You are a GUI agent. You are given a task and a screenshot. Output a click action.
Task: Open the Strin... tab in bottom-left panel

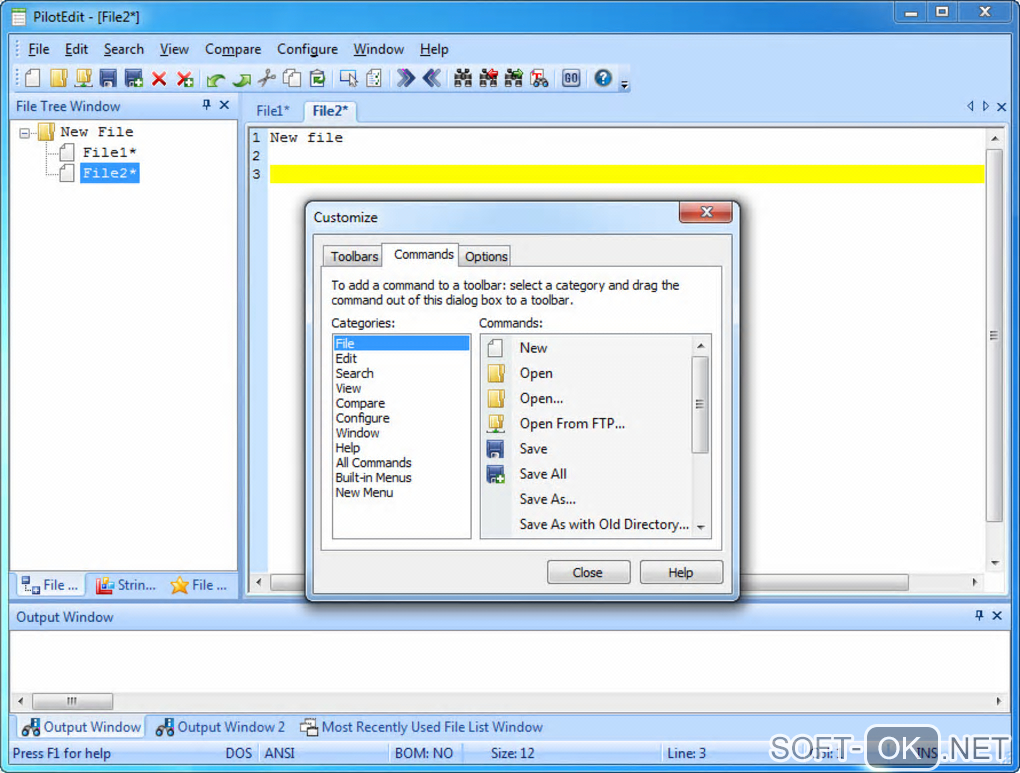pyautogui.click(x=126, y=586)
